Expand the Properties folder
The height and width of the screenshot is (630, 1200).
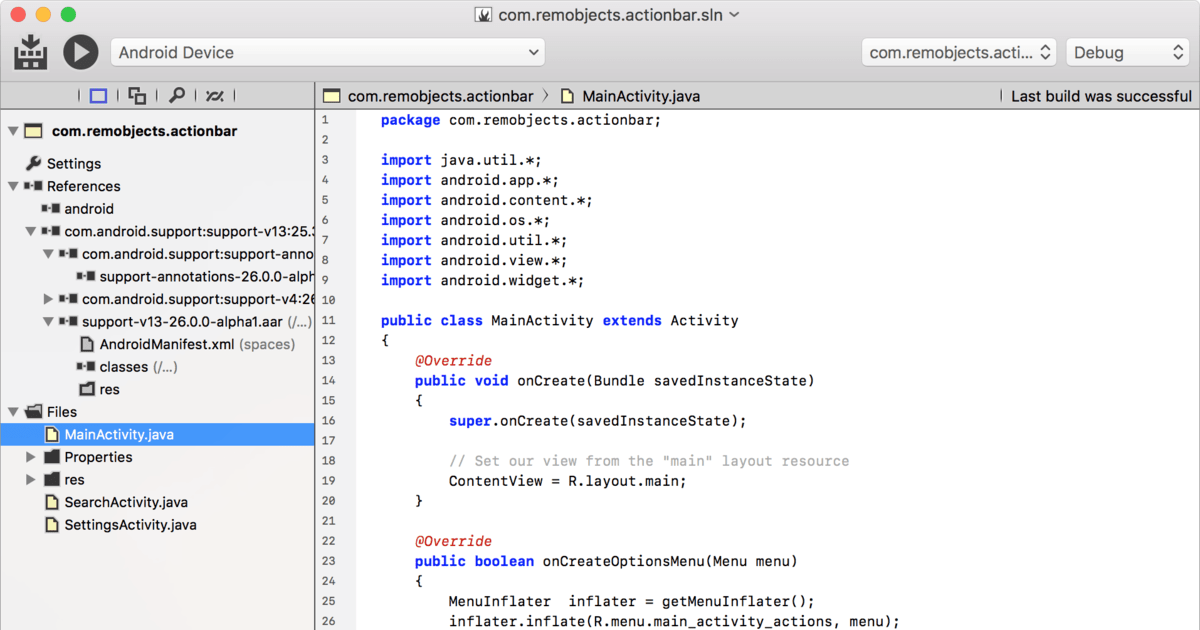[30, 456]
